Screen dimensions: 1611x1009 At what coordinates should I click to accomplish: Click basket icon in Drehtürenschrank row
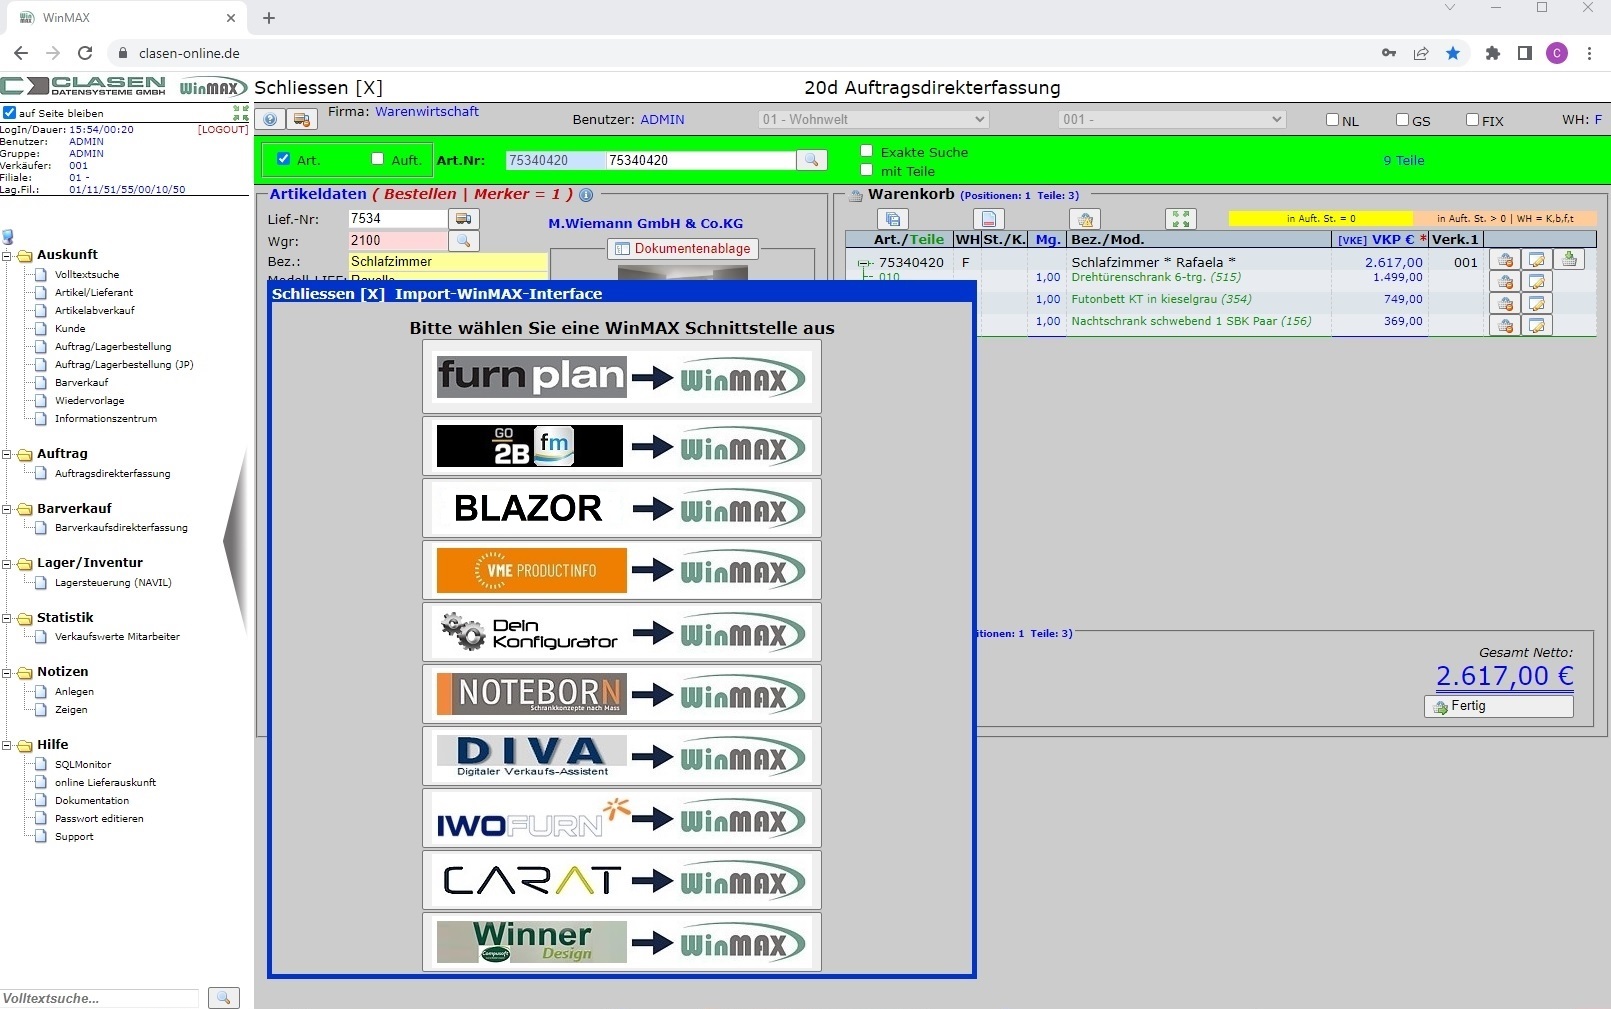(1505, 281)
